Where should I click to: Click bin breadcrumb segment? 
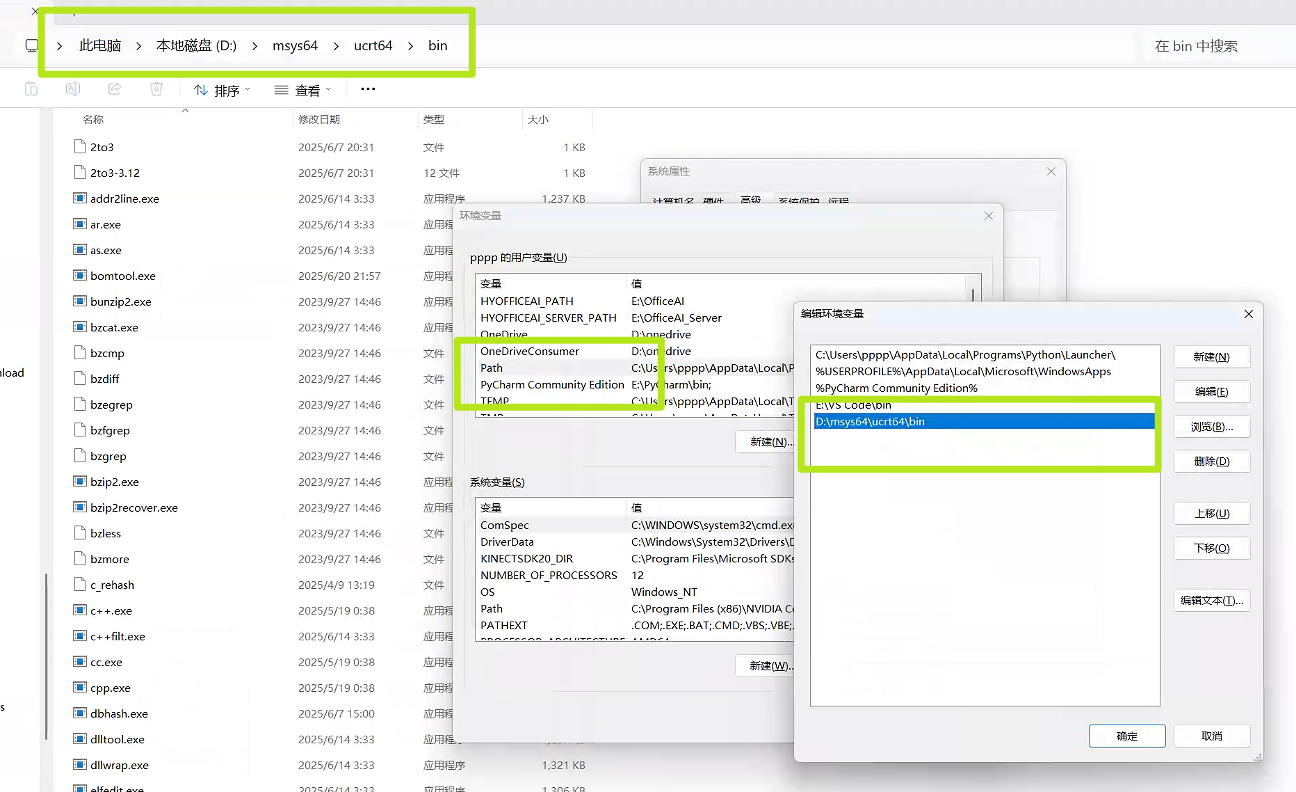(438, 46)
